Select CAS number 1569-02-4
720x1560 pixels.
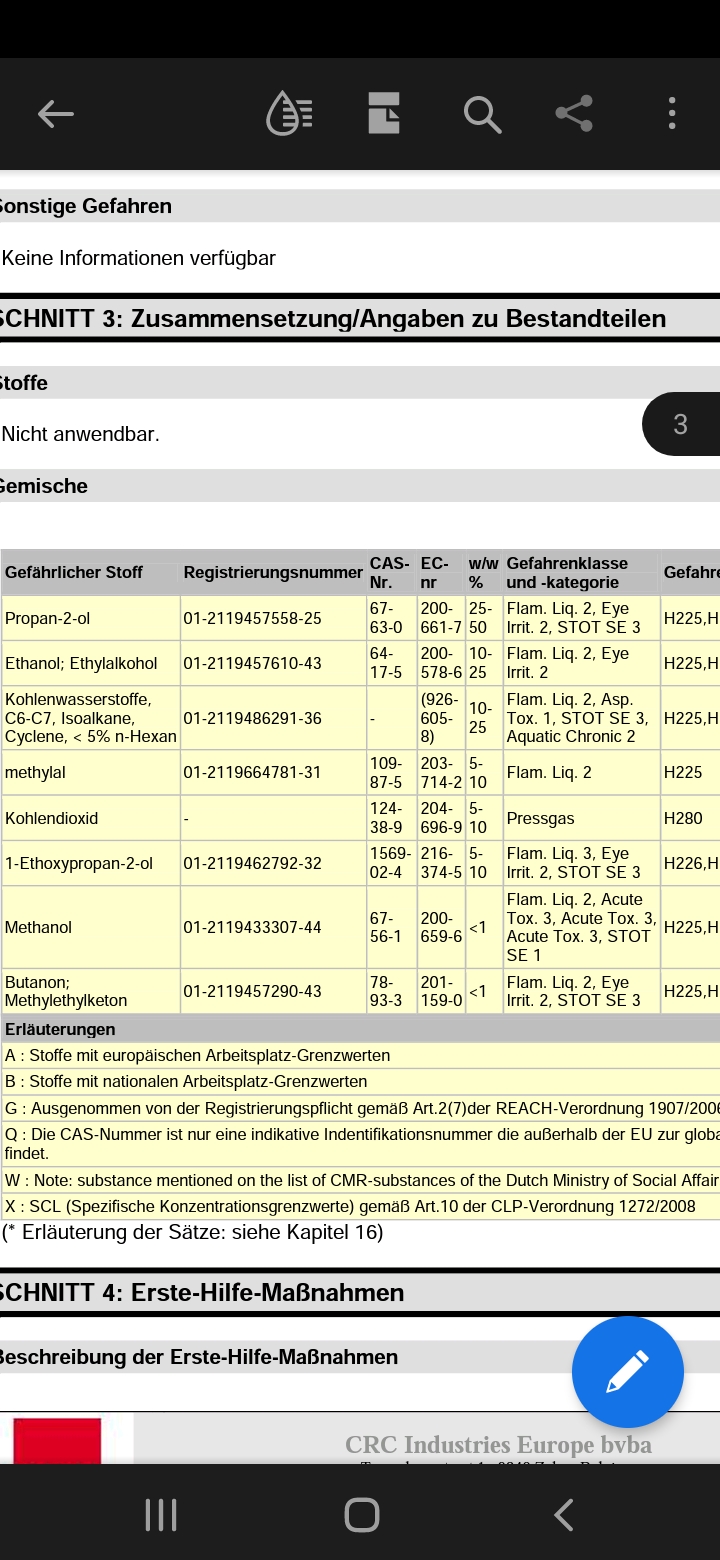click(389, 863)
